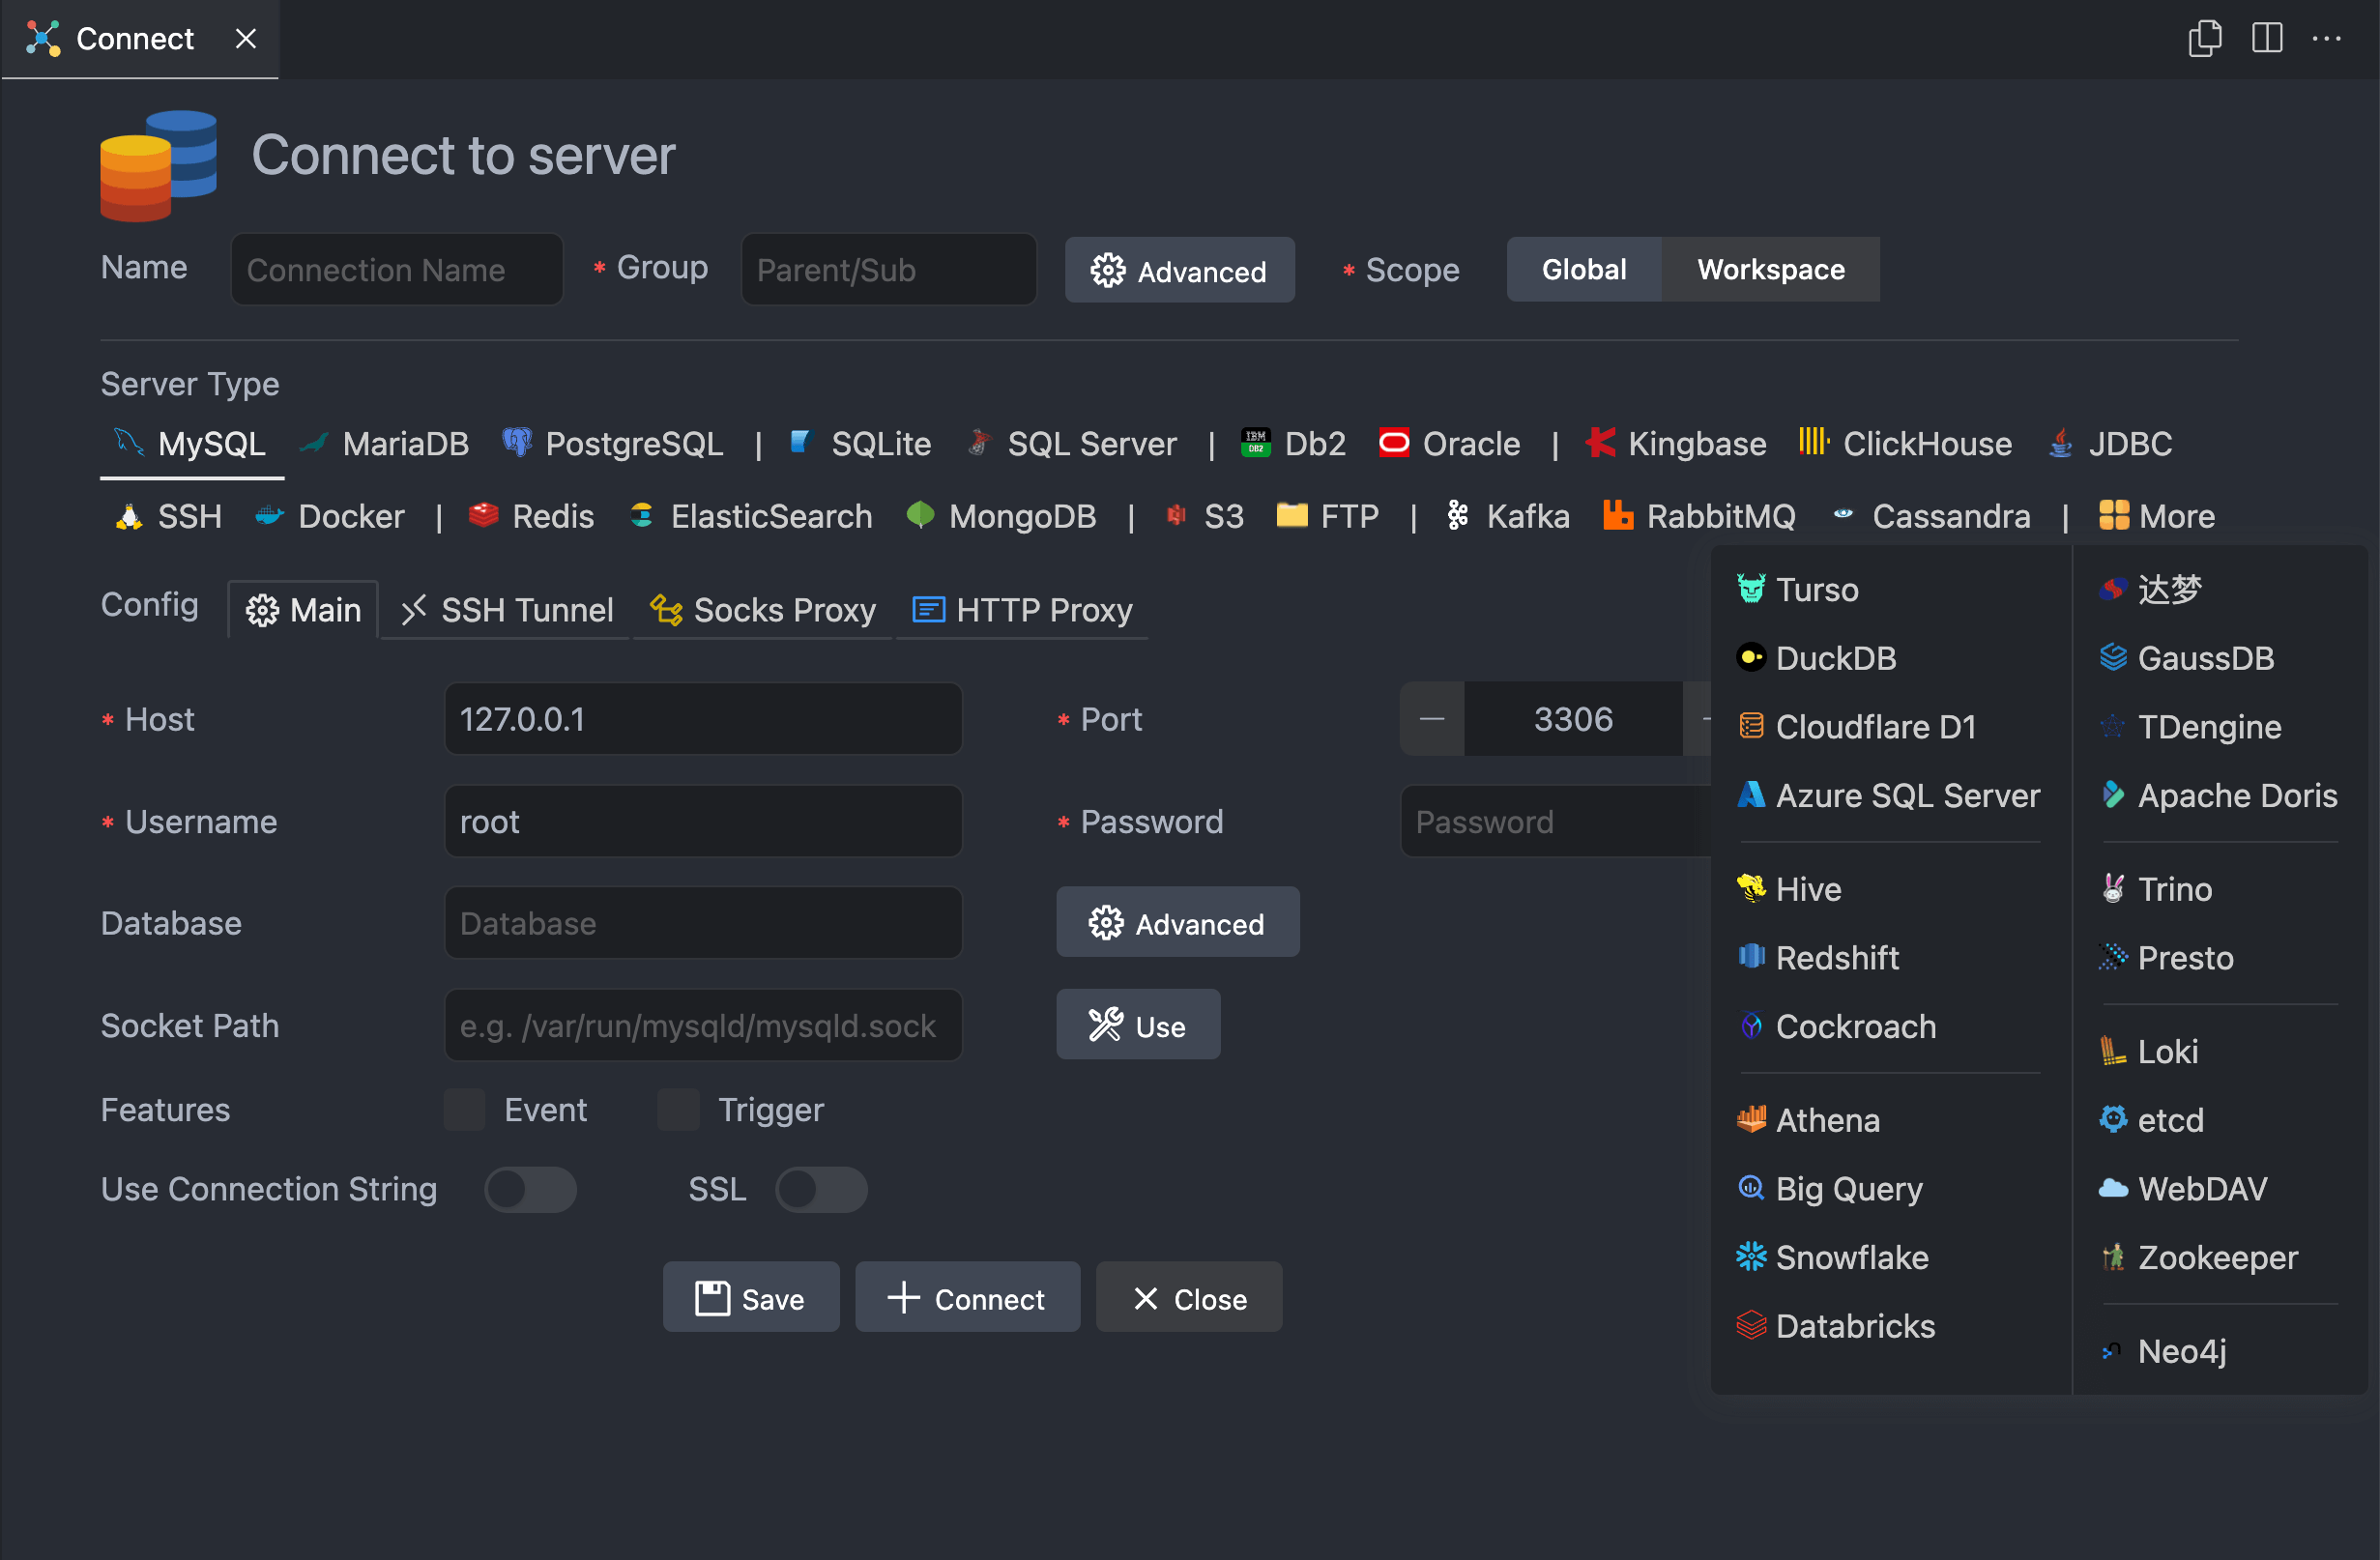Pick TDengine entry
The width and height of the screenshot is (2380, 1560).
pyautogui.click(x=2190, y=727)
